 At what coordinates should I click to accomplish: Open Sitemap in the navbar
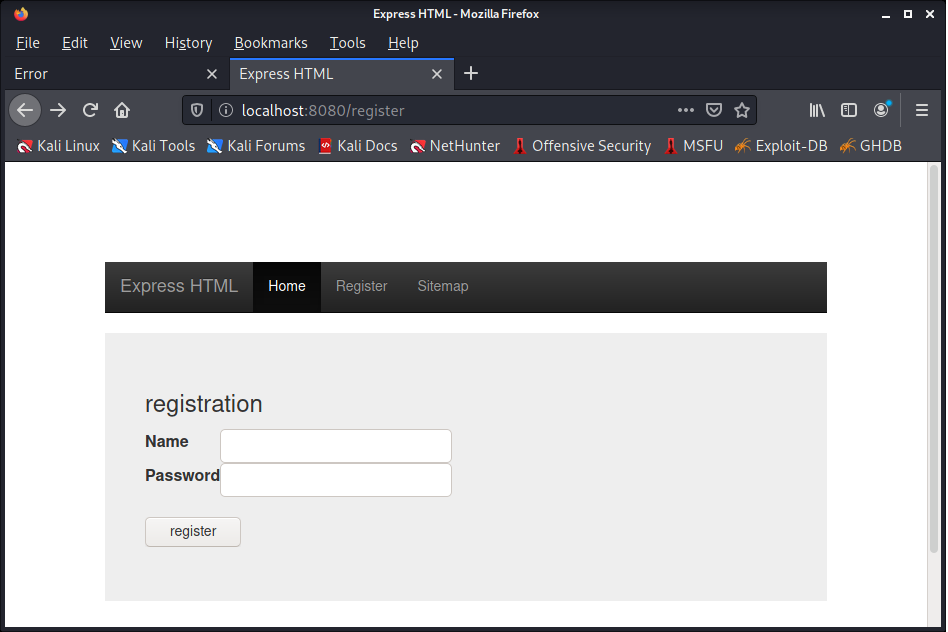coord(443,286)
